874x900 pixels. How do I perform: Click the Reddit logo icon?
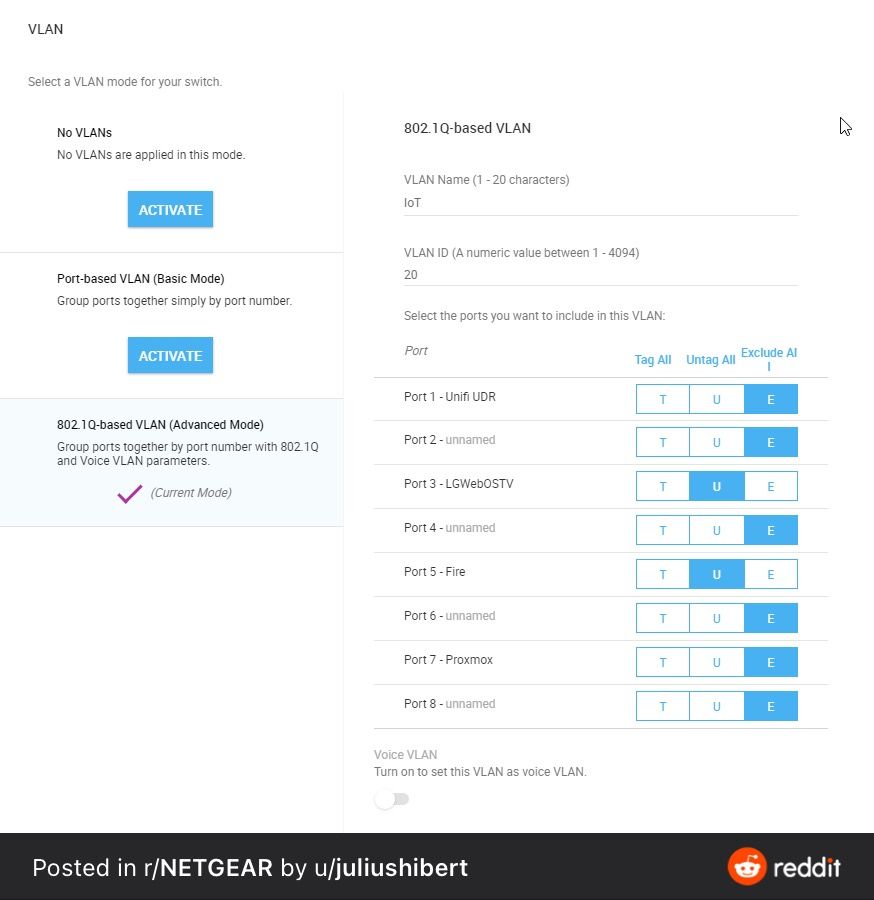(746, 867)
